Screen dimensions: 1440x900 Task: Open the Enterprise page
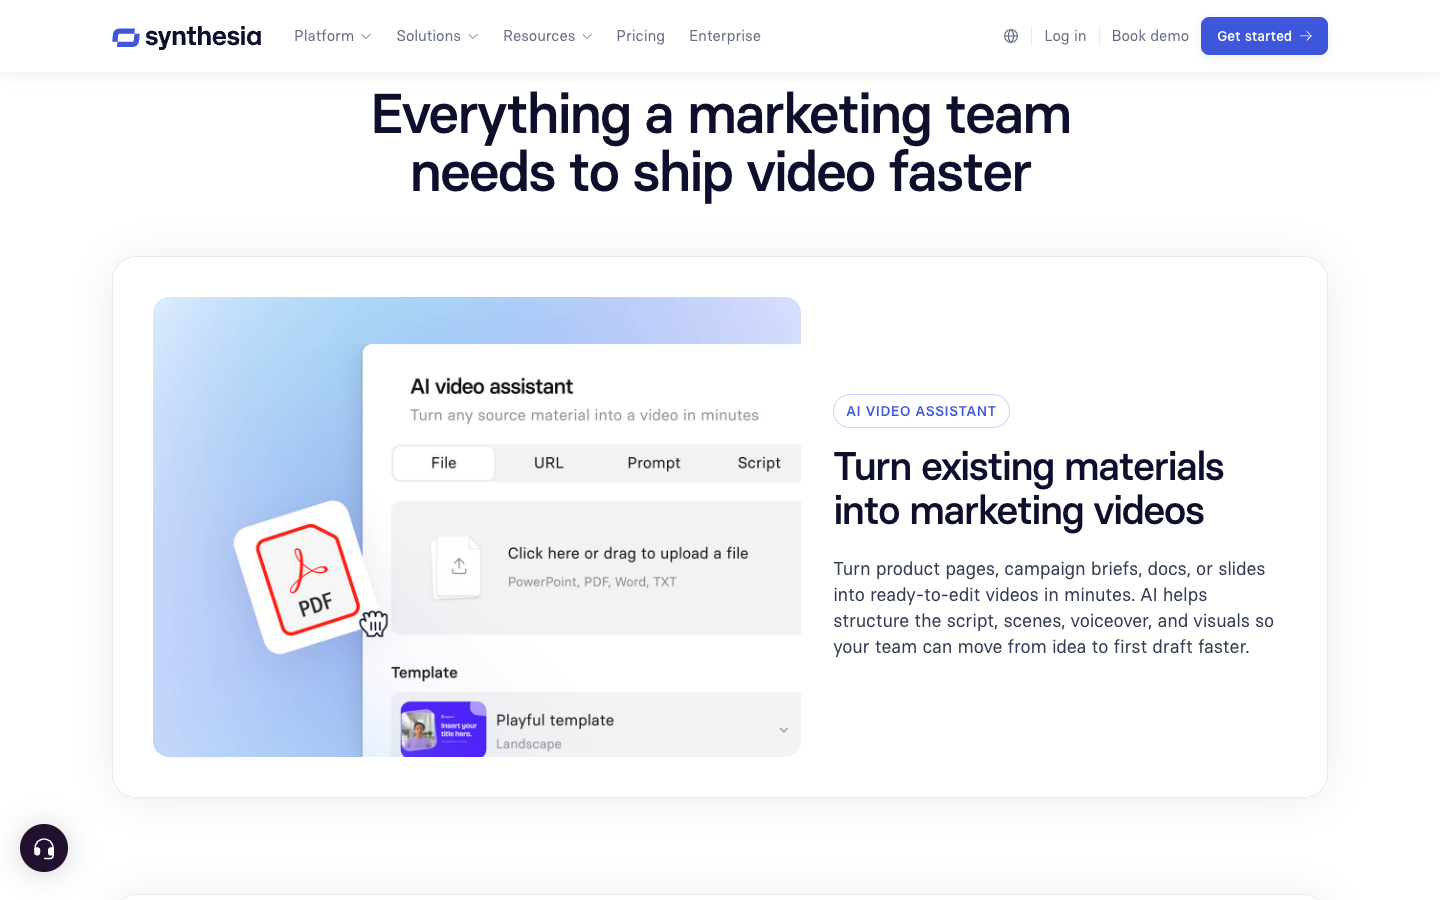pyautogui.click(x=725, y=36)
